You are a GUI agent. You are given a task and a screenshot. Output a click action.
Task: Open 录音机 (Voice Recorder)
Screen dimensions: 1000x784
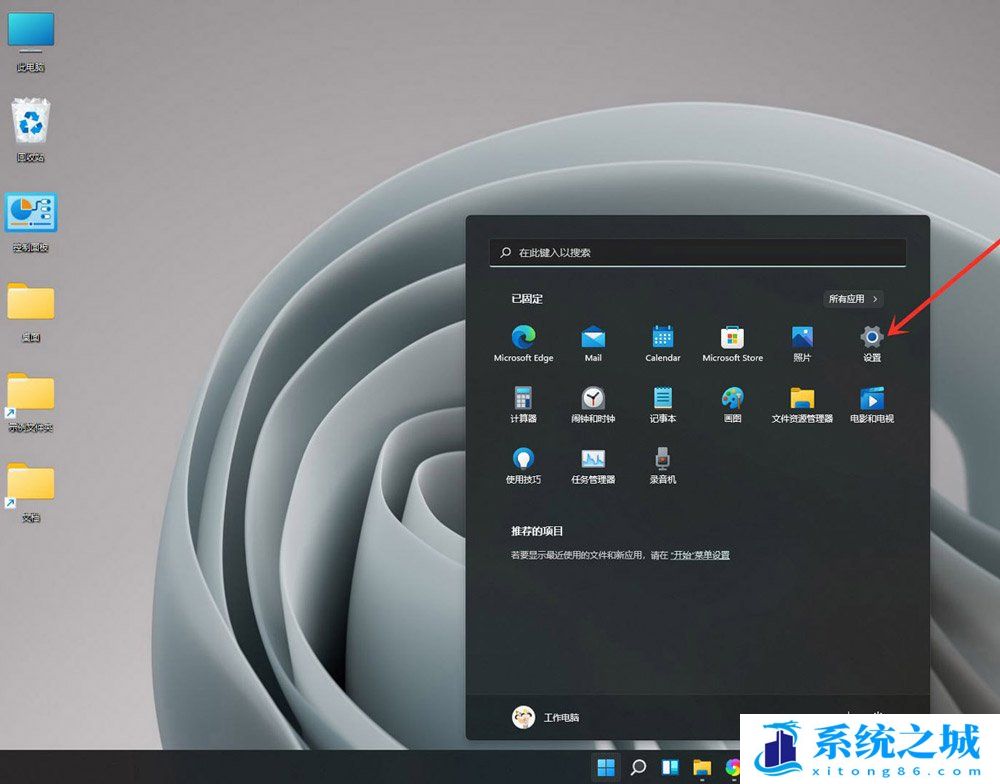[663, 465]
